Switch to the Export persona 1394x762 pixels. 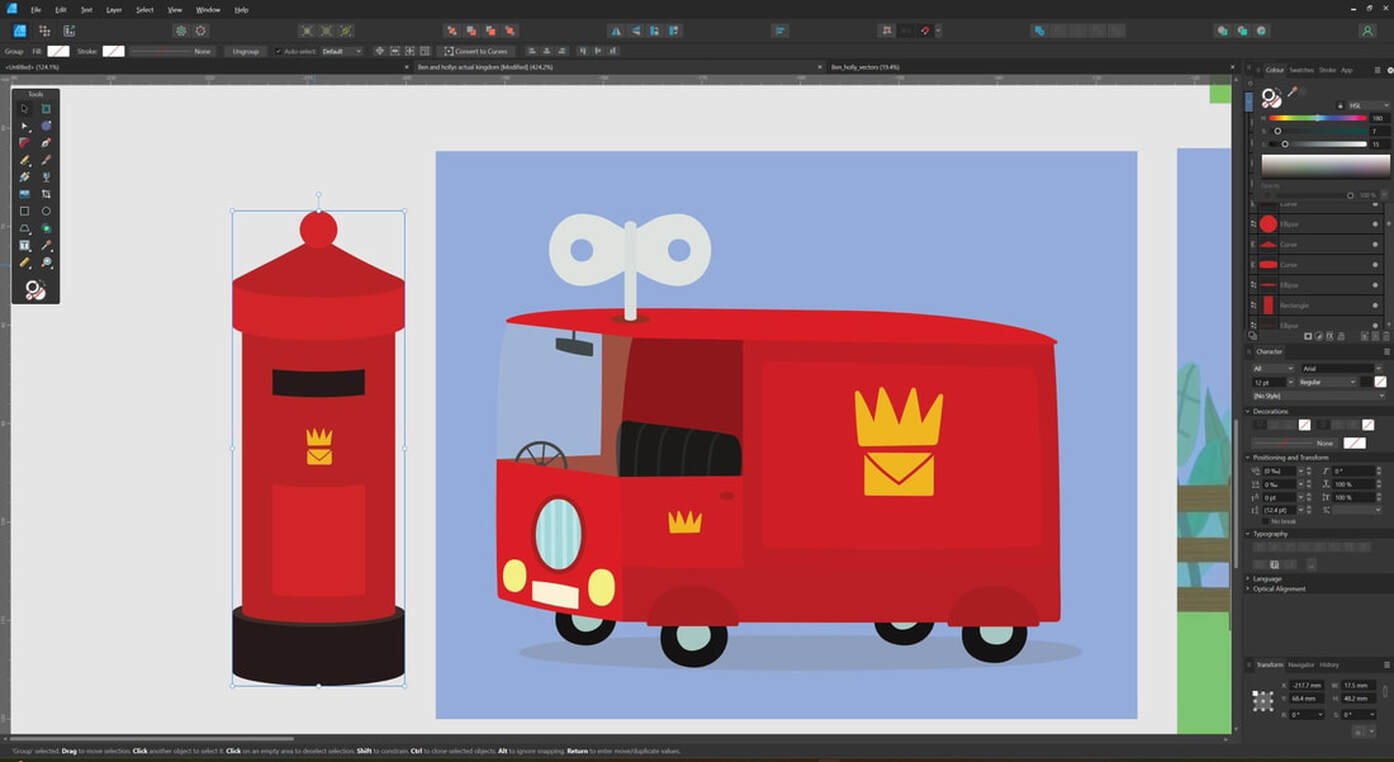click(x=69, y=31)
